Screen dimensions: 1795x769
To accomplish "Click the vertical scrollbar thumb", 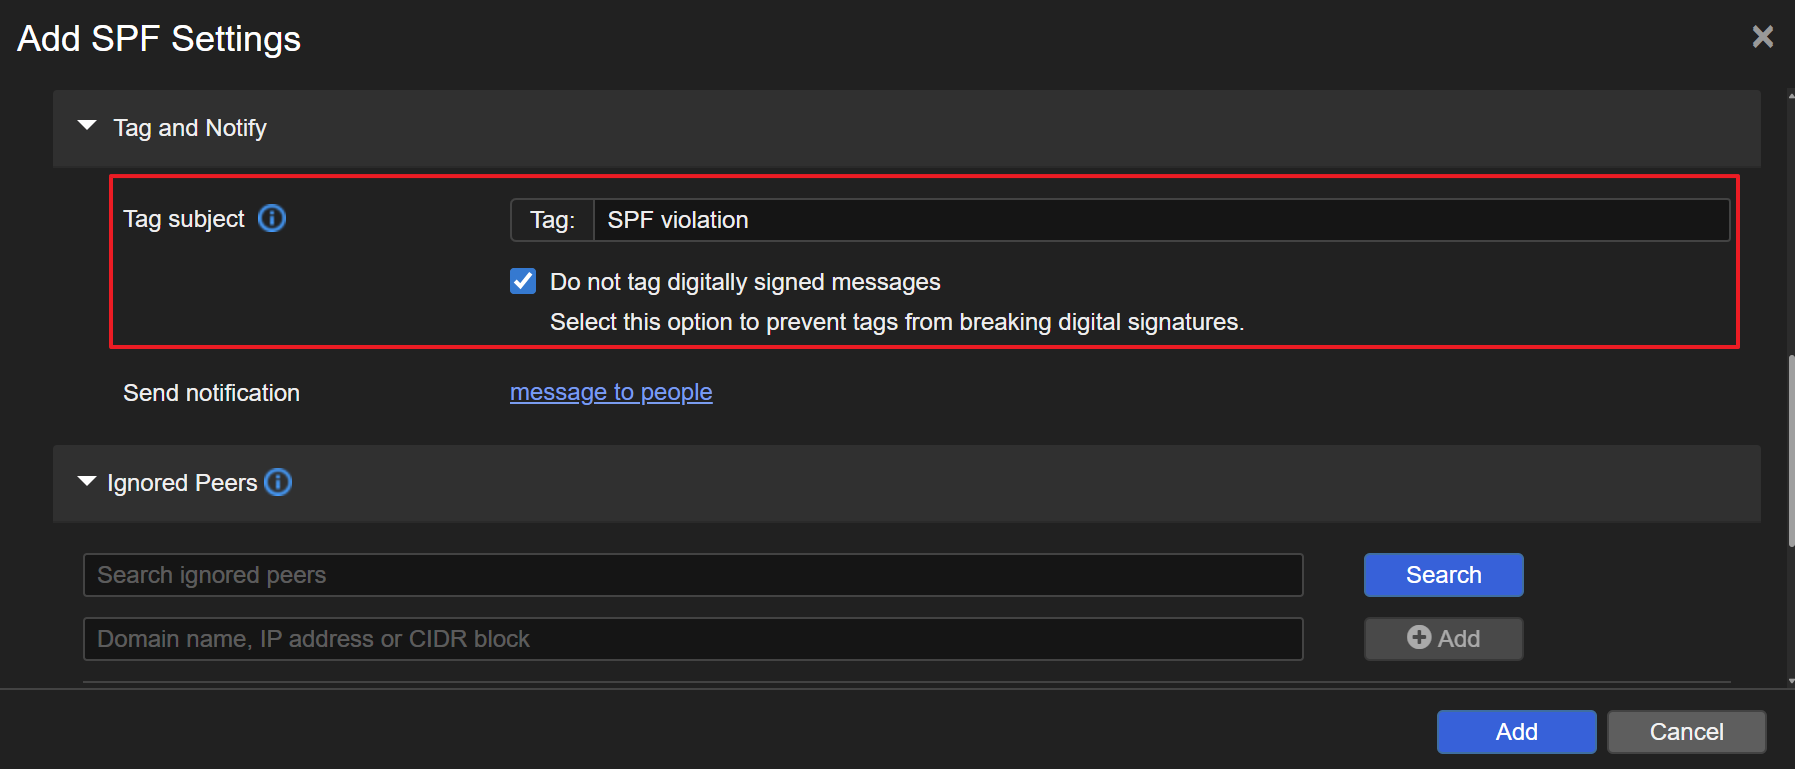I will [x=1790, y=450].
